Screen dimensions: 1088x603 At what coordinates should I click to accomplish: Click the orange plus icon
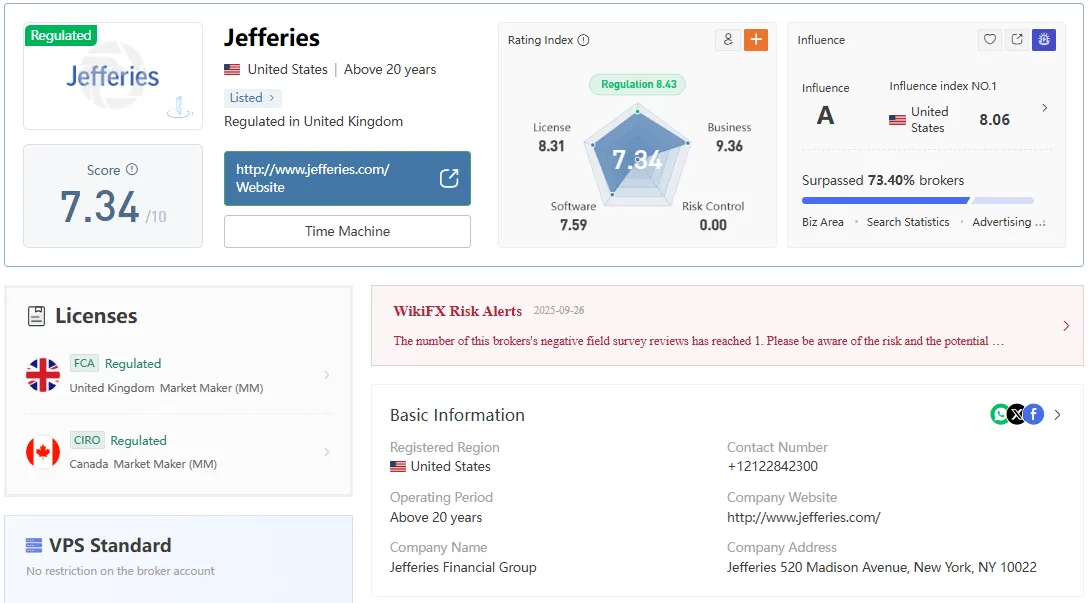click(x=756, y=40)
